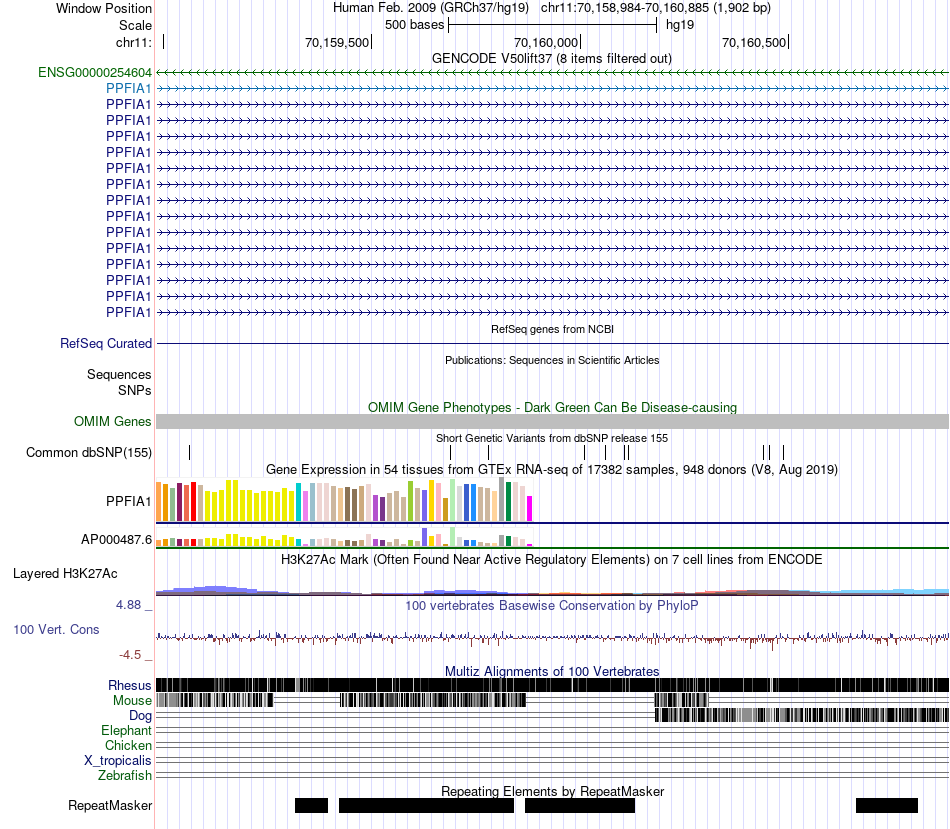Open Publications: Sequences in Scientific Articles title

[552, 360]
